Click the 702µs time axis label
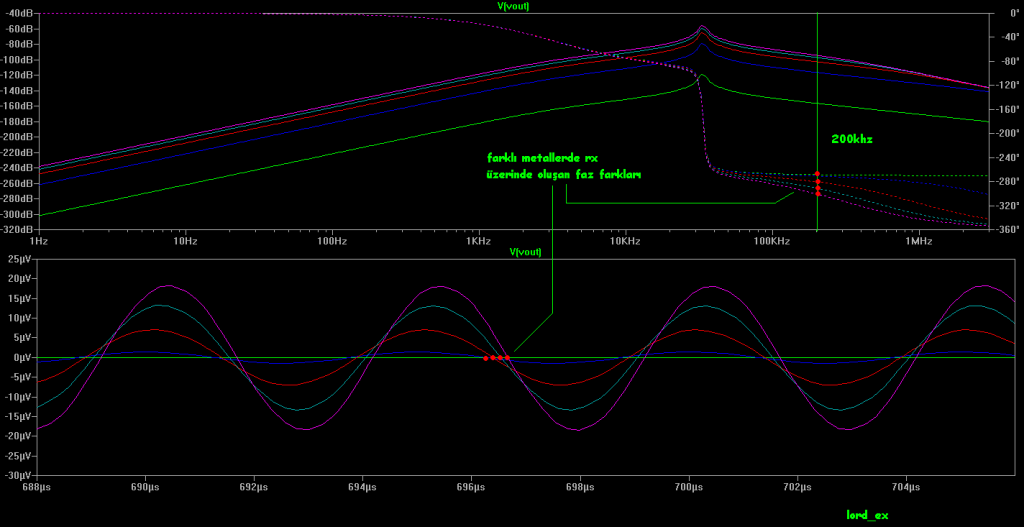The width and height of the screenshot is (1024, 527). coord(797,487)
